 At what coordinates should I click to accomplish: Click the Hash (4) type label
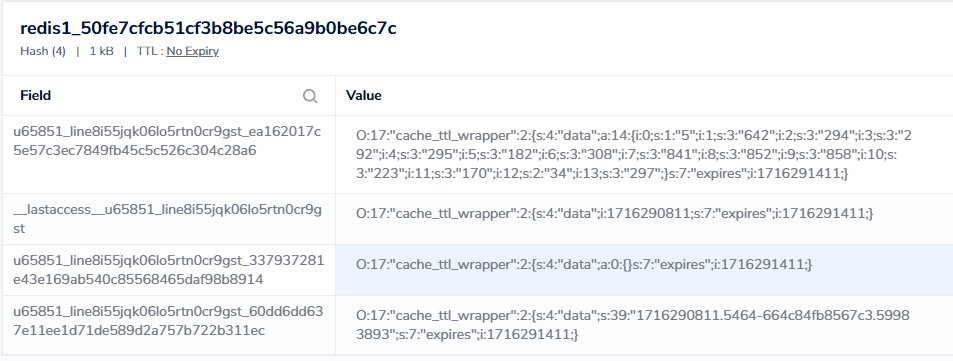[43, 51]
